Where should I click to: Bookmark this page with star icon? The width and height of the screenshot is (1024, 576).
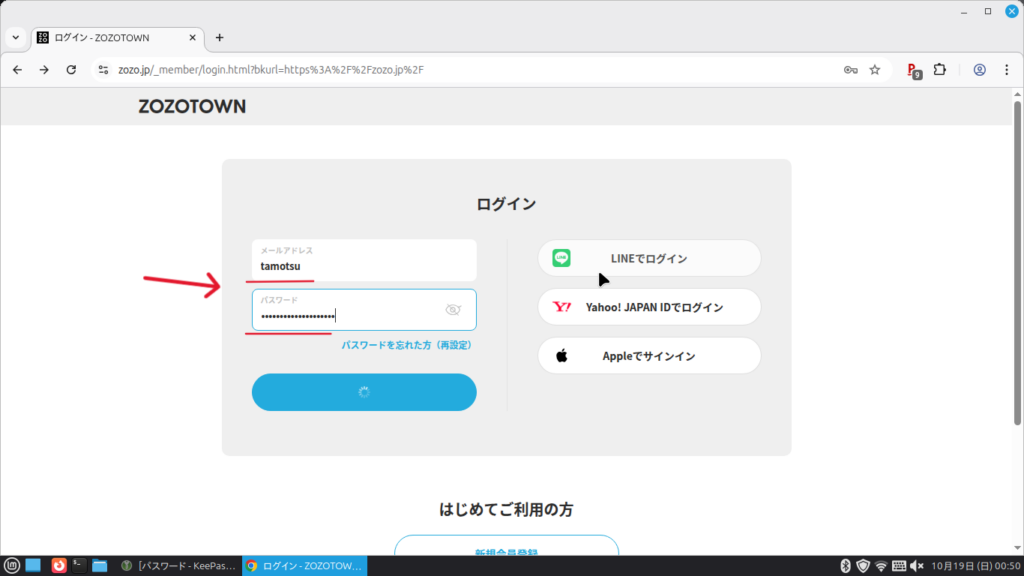pyautogui.click(x=875, y=70)
